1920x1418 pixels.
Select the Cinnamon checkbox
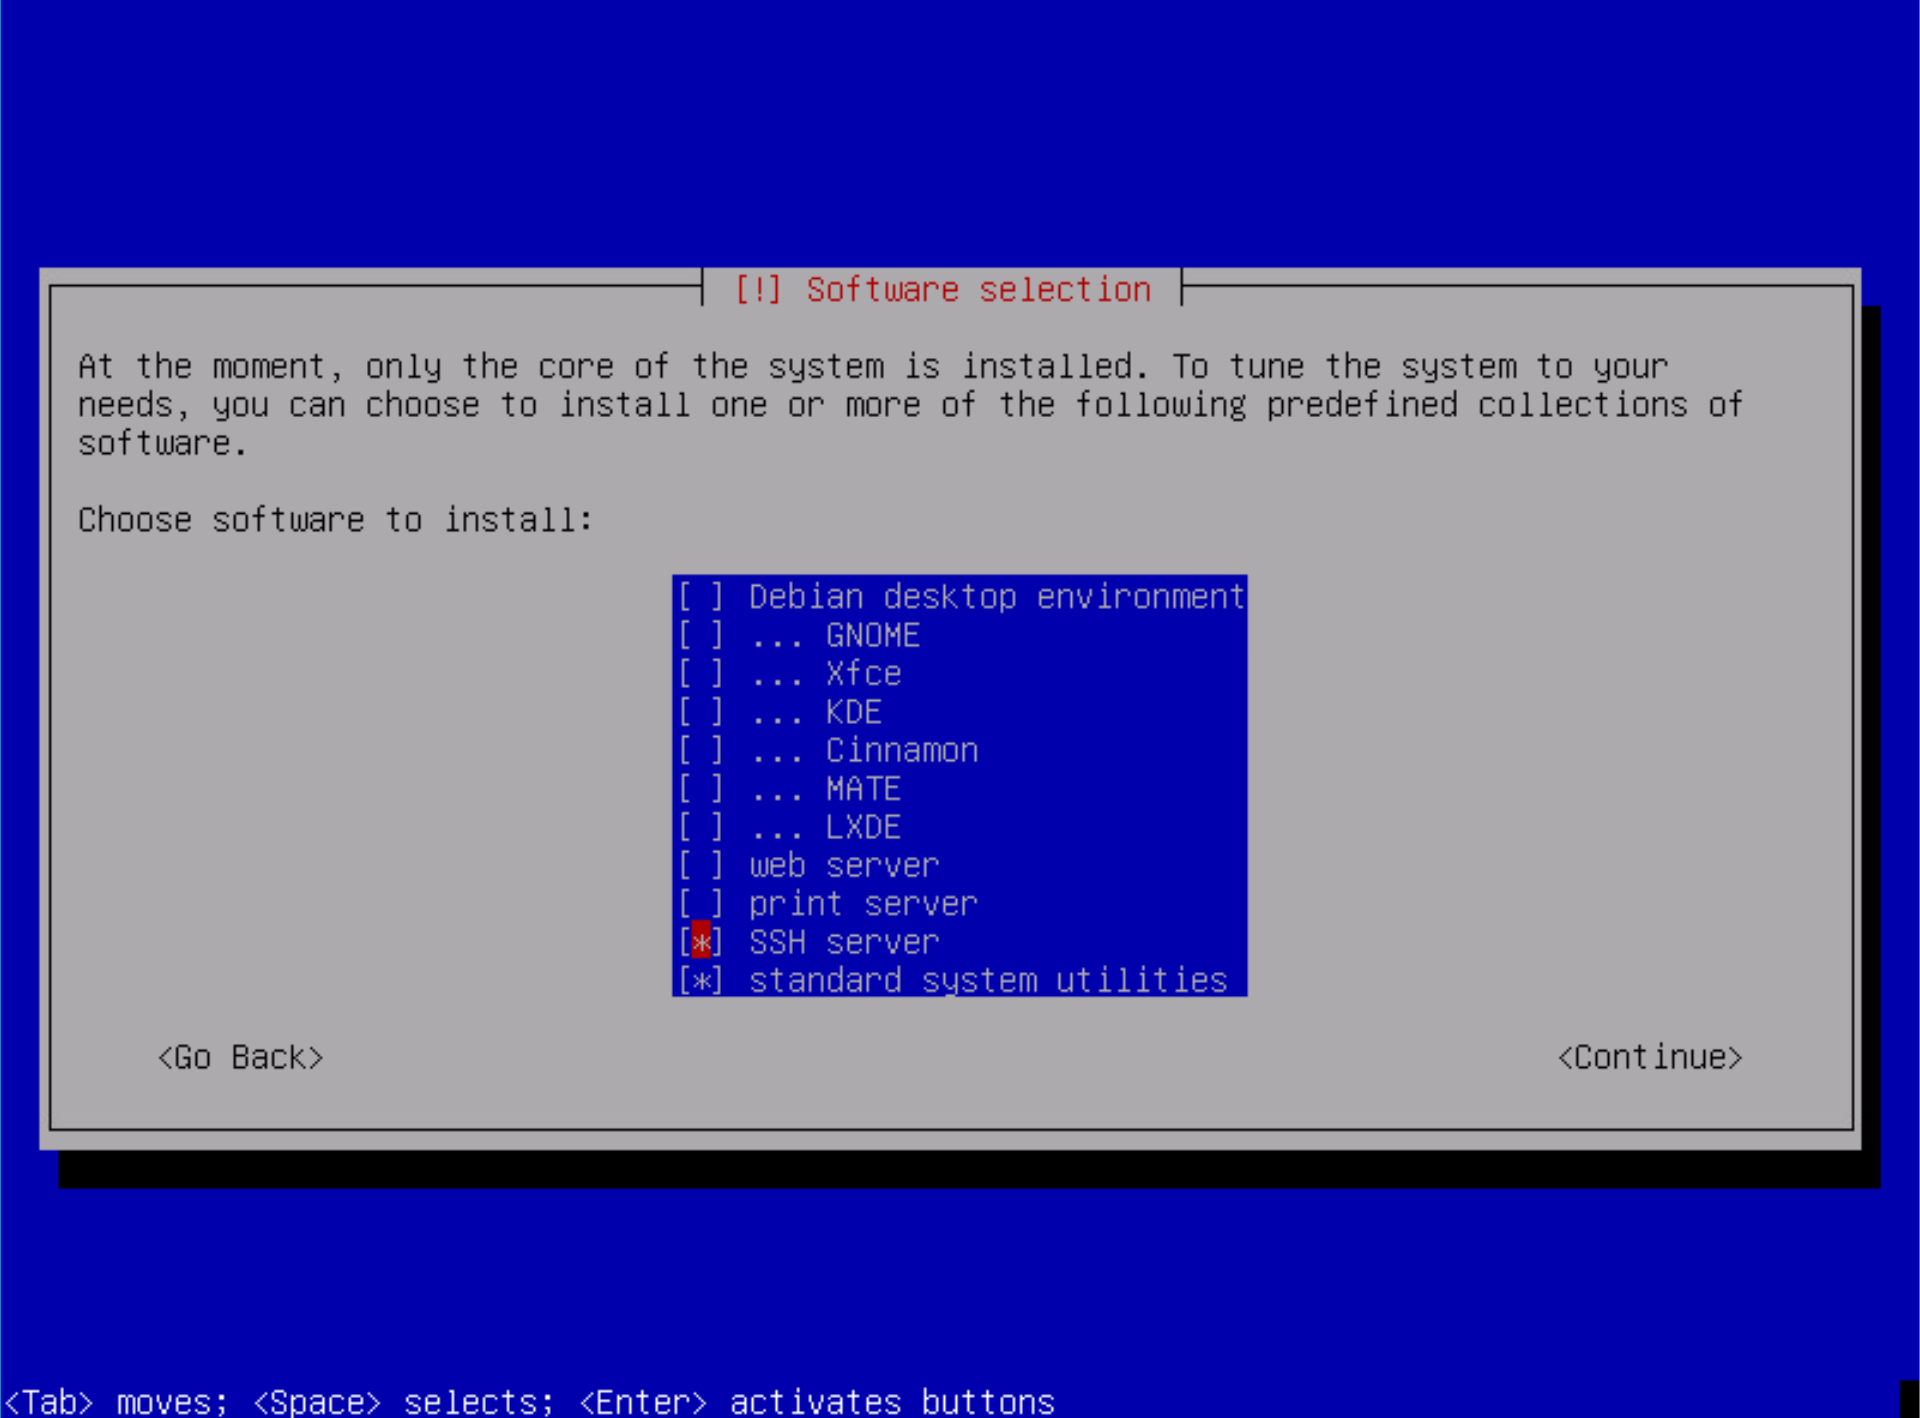[x=700, y=750]
